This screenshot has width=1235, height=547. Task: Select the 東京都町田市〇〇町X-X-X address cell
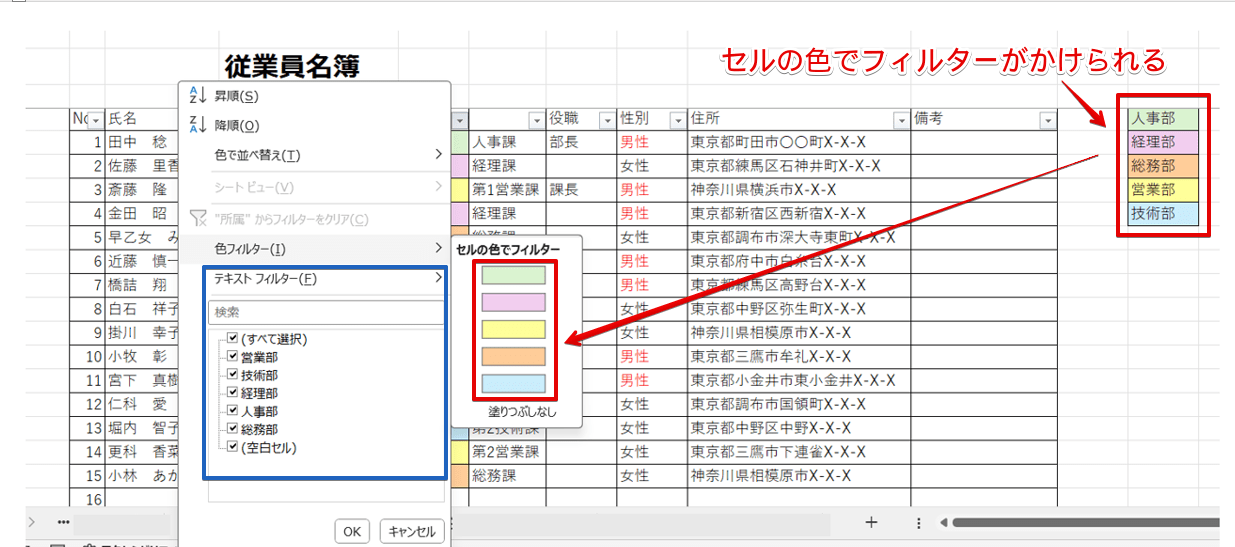click(799, 142)
